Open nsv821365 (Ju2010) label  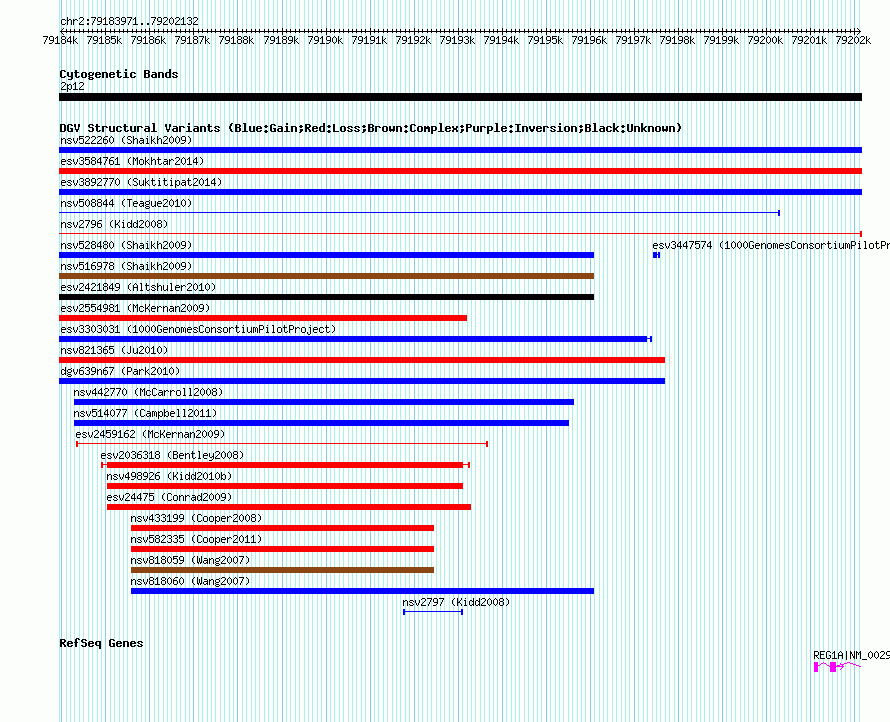[114, 350]
